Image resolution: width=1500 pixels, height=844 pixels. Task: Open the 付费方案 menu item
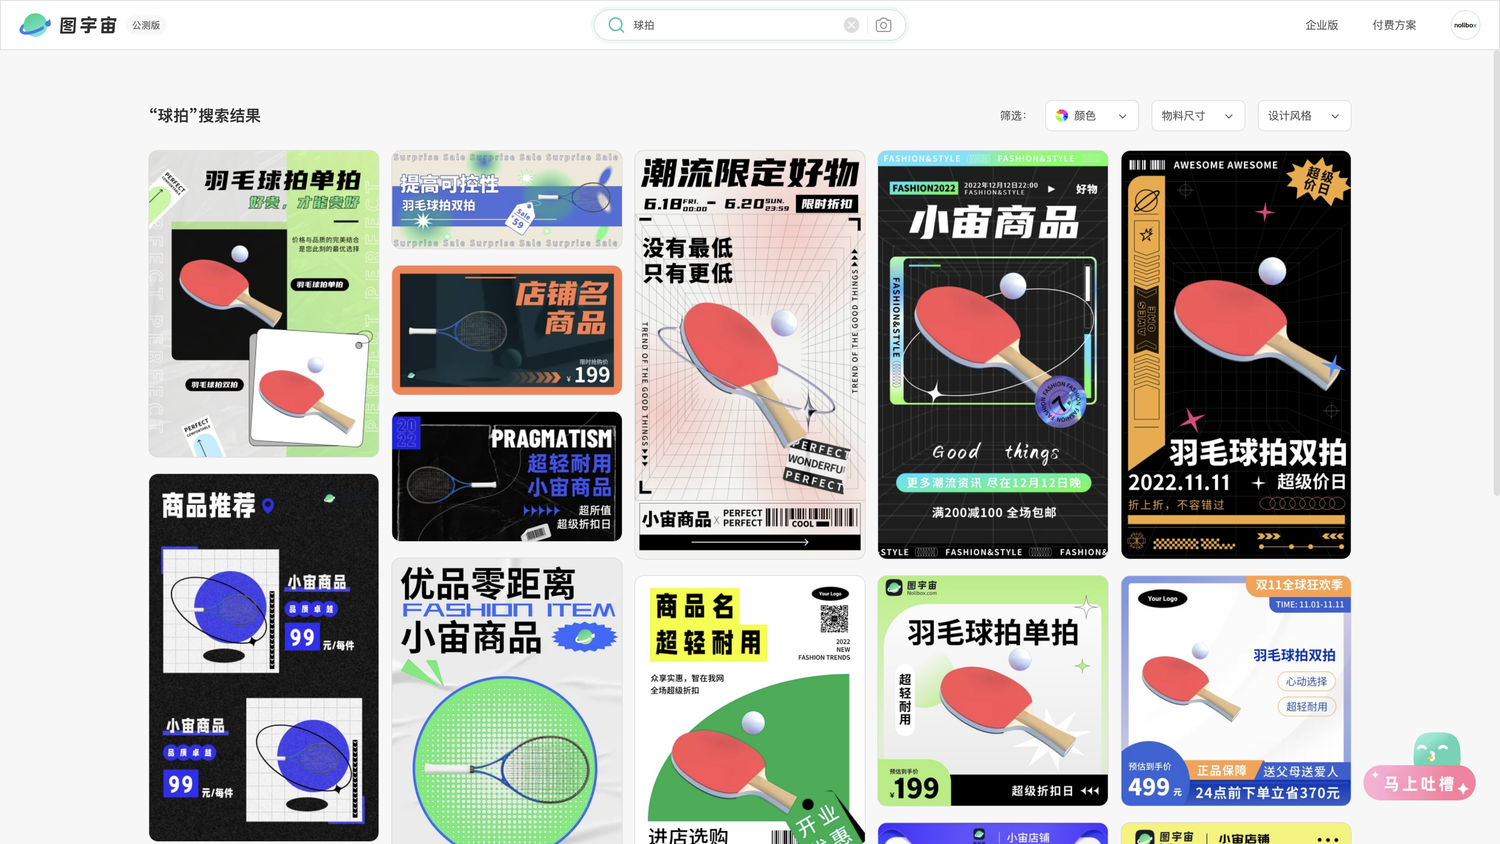tap(1394, 25)
